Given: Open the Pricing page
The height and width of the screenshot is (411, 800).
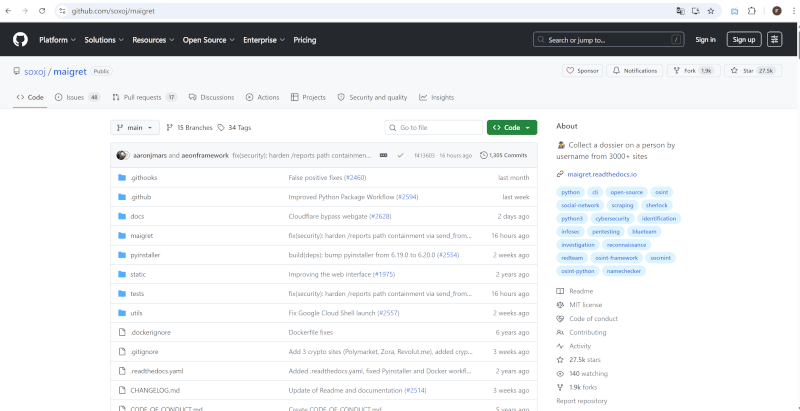Looking at the screenshot, I should tap(305, 40).
